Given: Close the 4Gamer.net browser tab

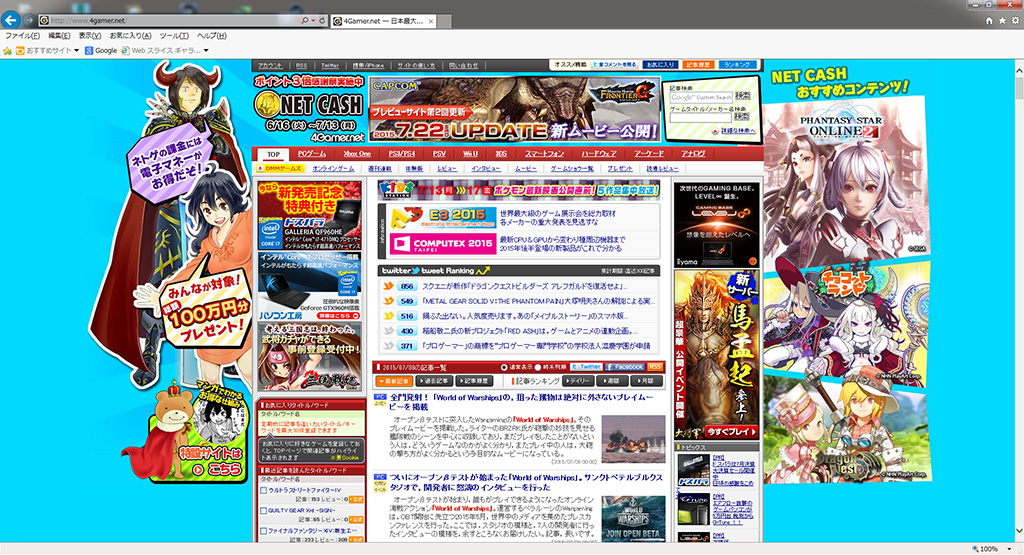Looking at the screenshot, I should [x=430, y=22].
